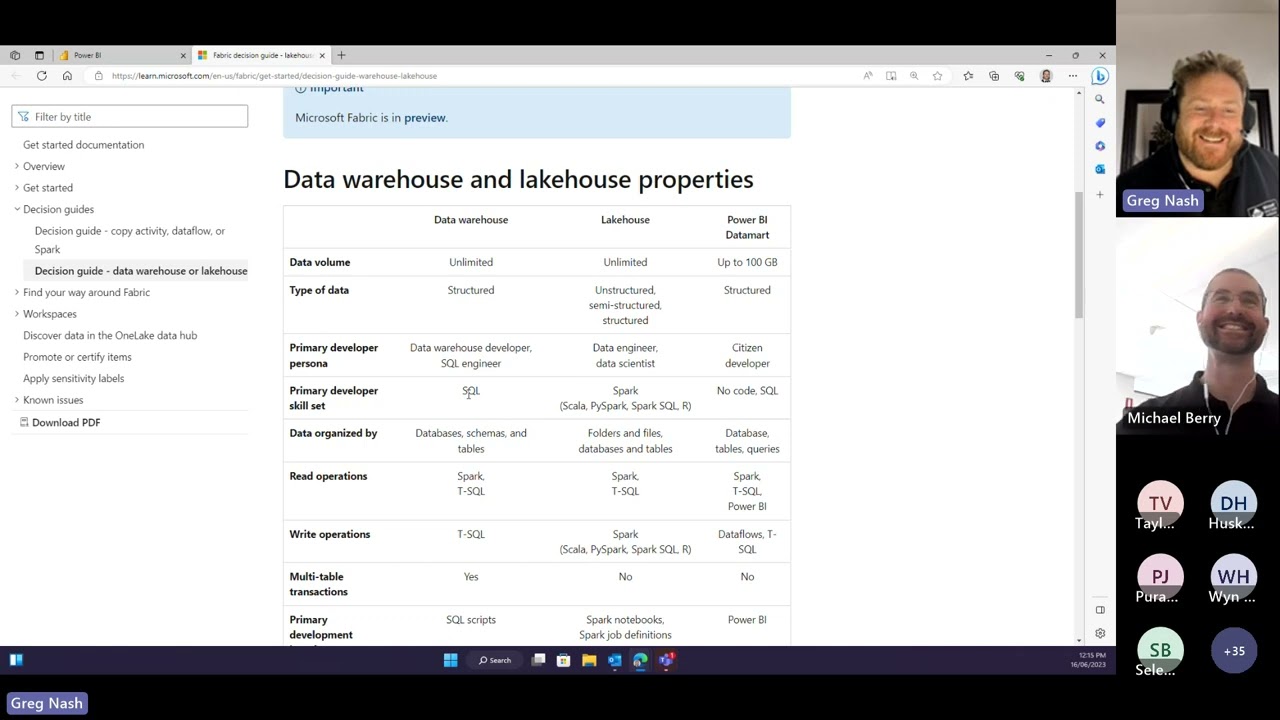The width and height of the screenshot is (1280, 720).
Task: Show the +35 more participants
Action: [1234, 651]
